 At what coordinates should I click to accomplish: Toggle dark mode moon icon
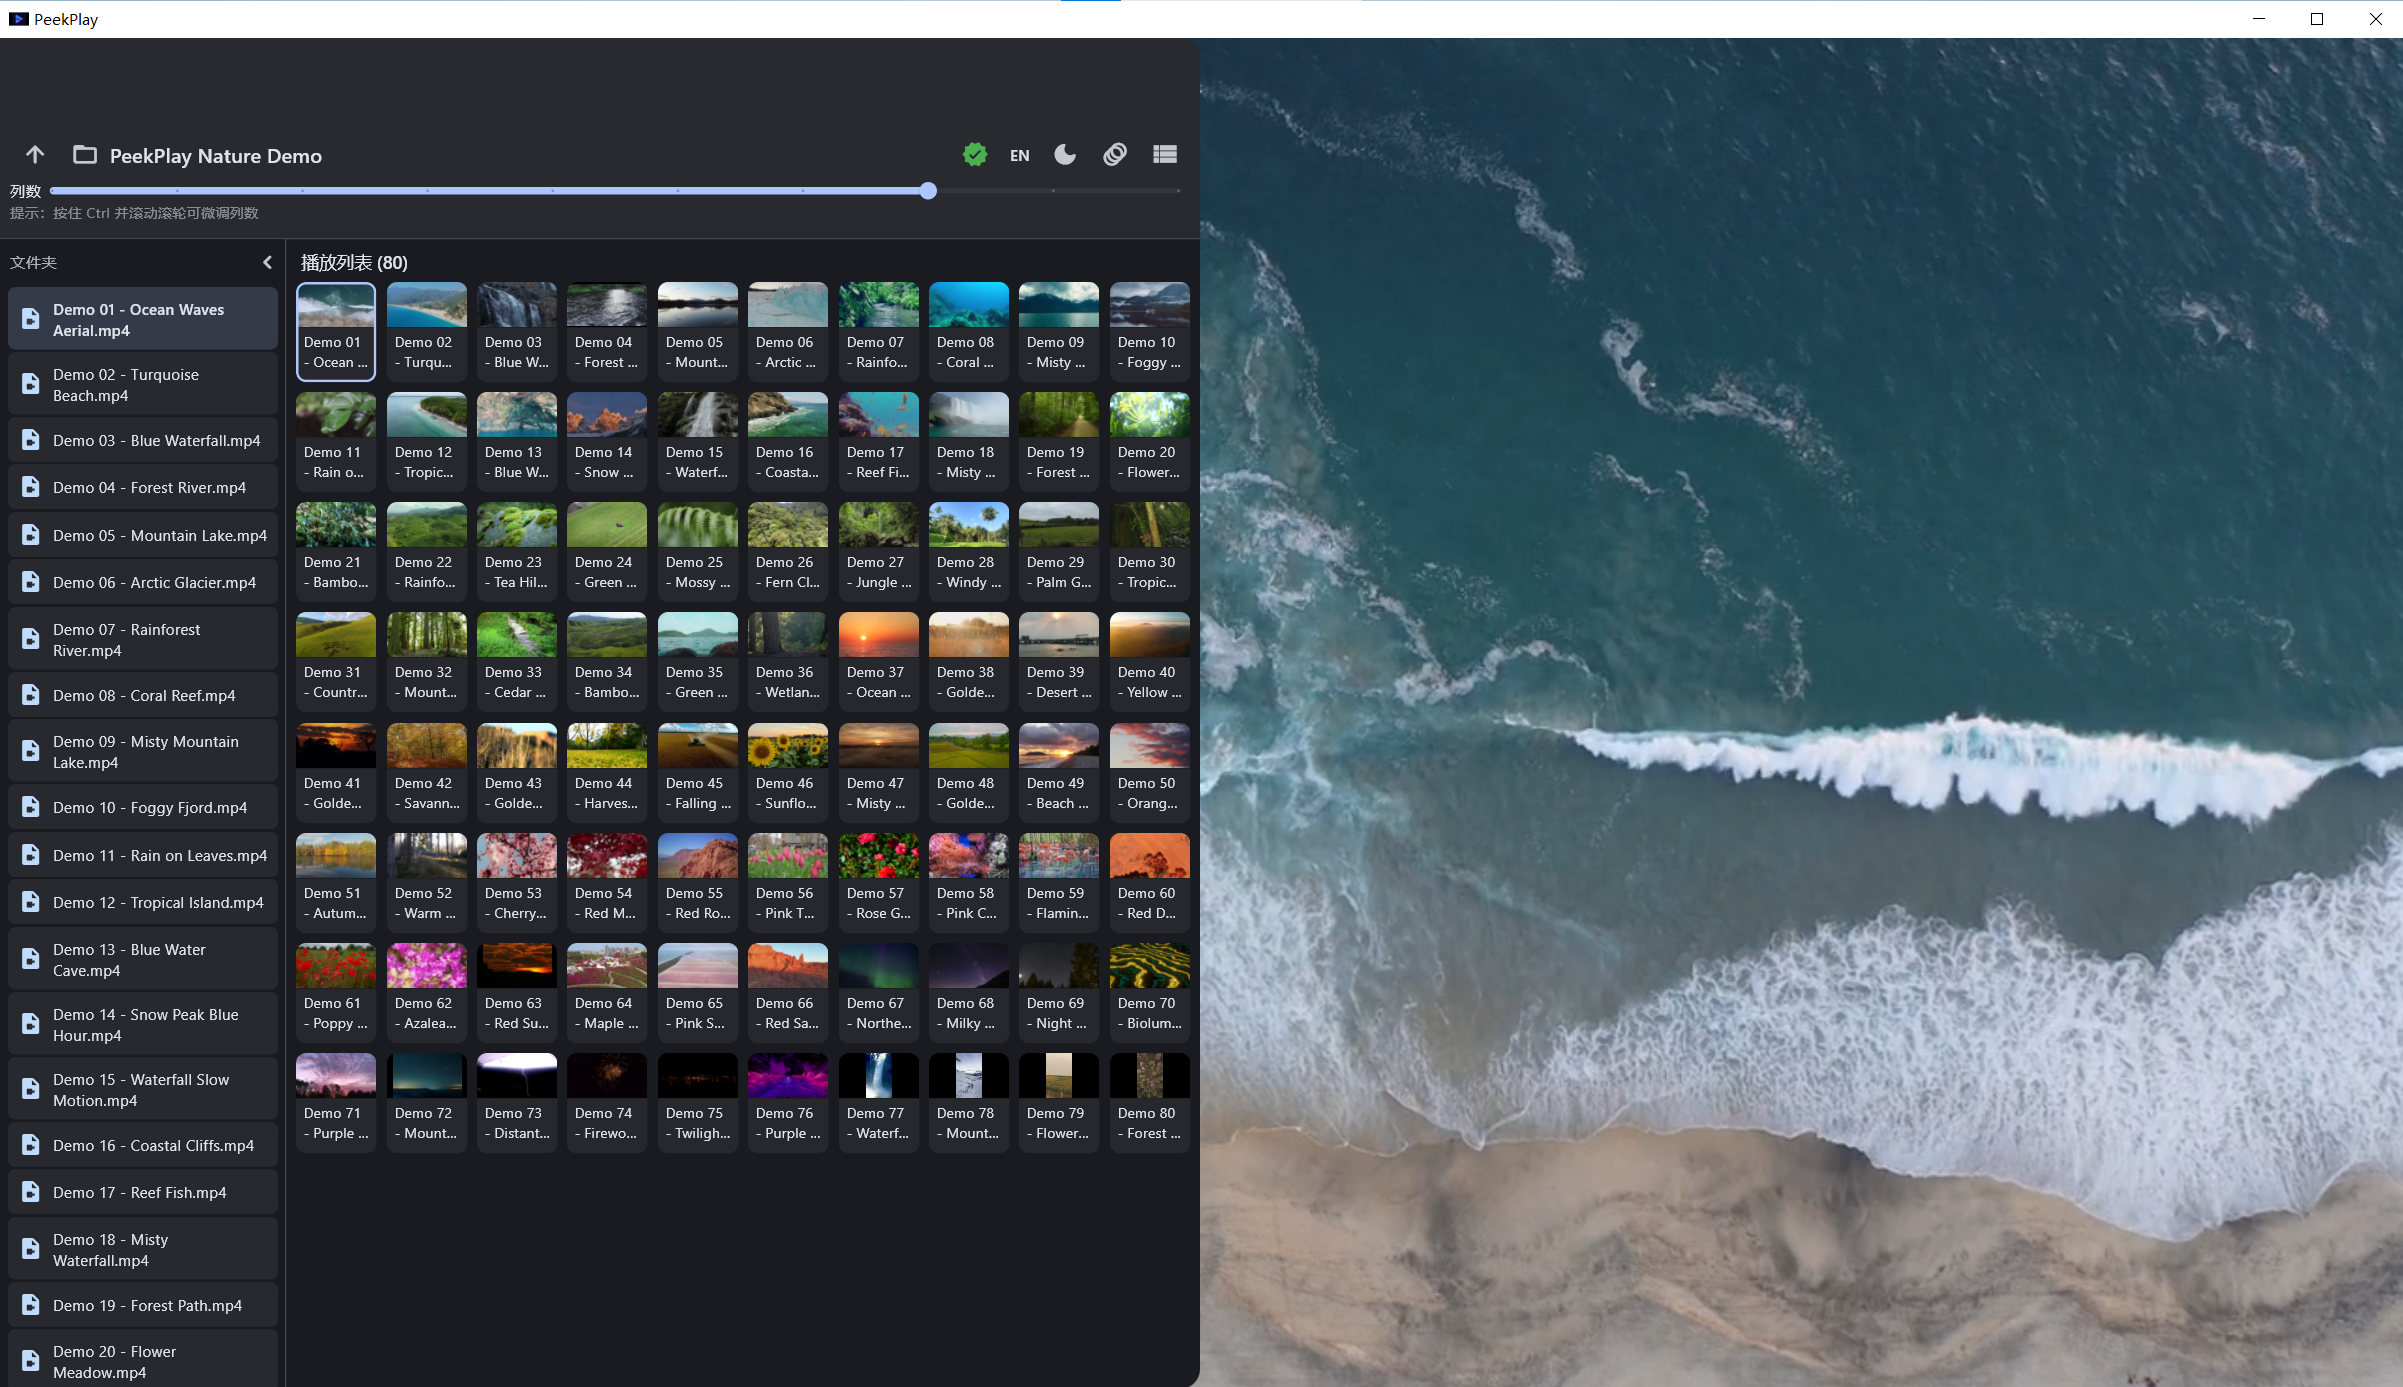point(1065,155)
